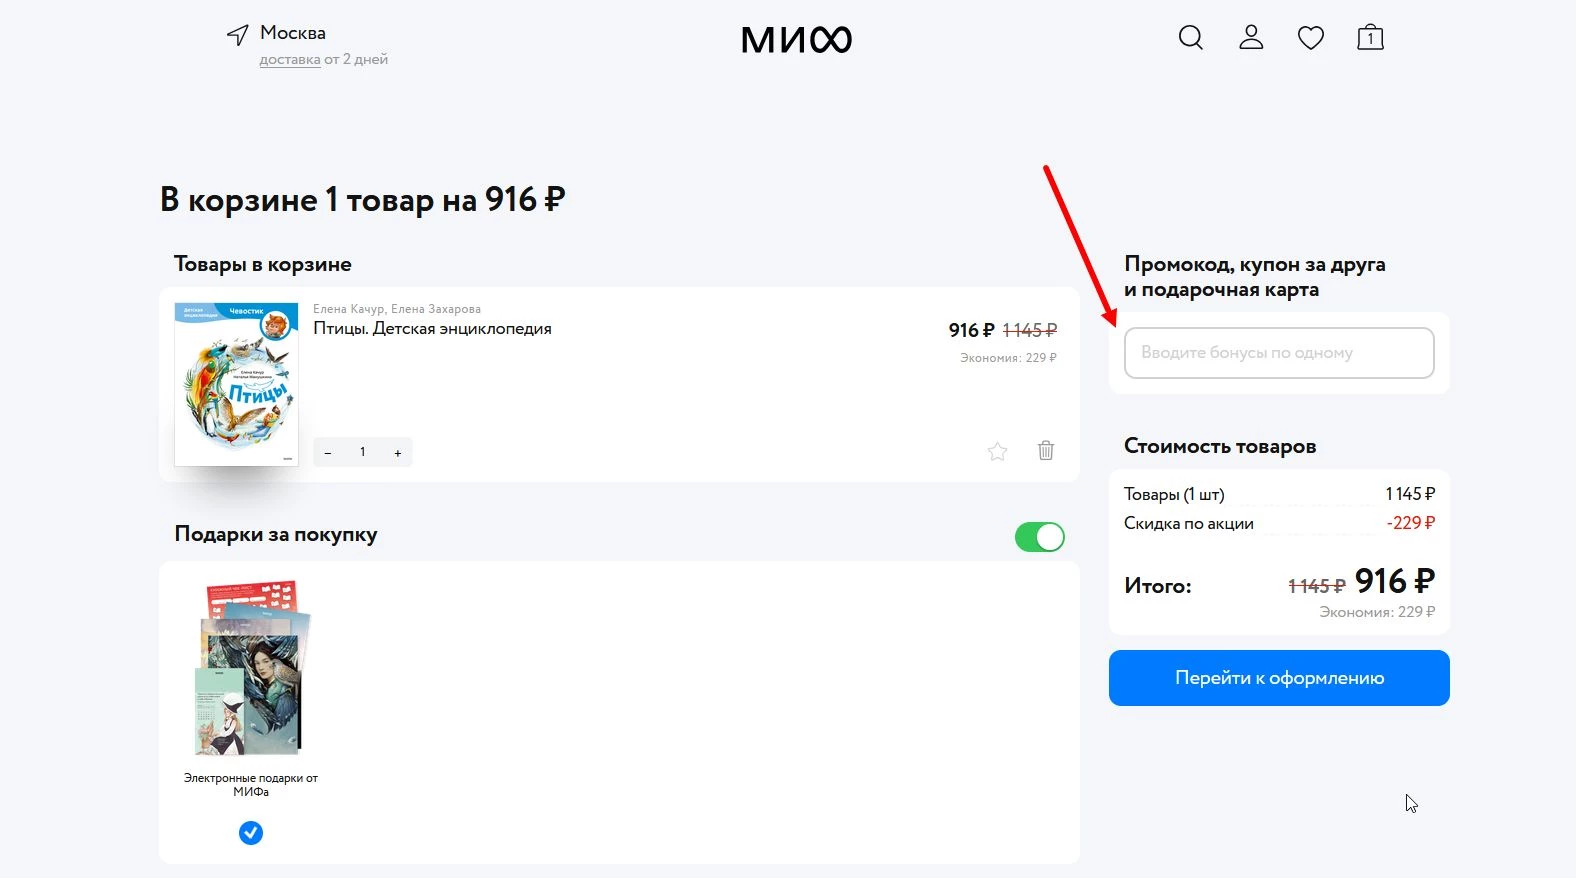Click the star icon next to the book
This screenshot has width=1576, height=878.
tap(996, 451)
